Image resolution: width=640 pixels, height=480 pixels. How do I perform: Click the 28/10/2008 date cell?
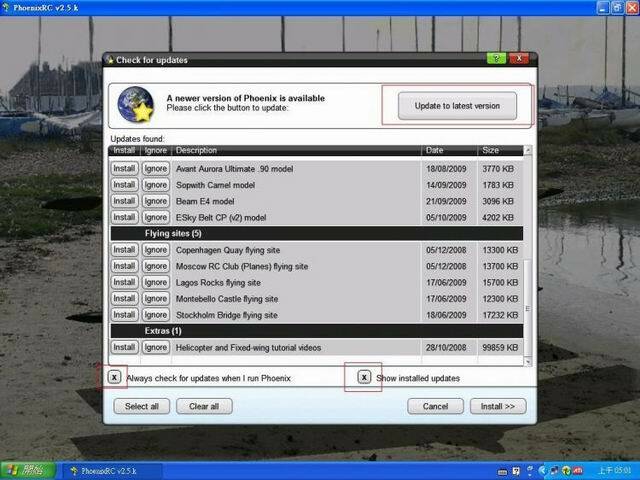[x=446, y=348]
